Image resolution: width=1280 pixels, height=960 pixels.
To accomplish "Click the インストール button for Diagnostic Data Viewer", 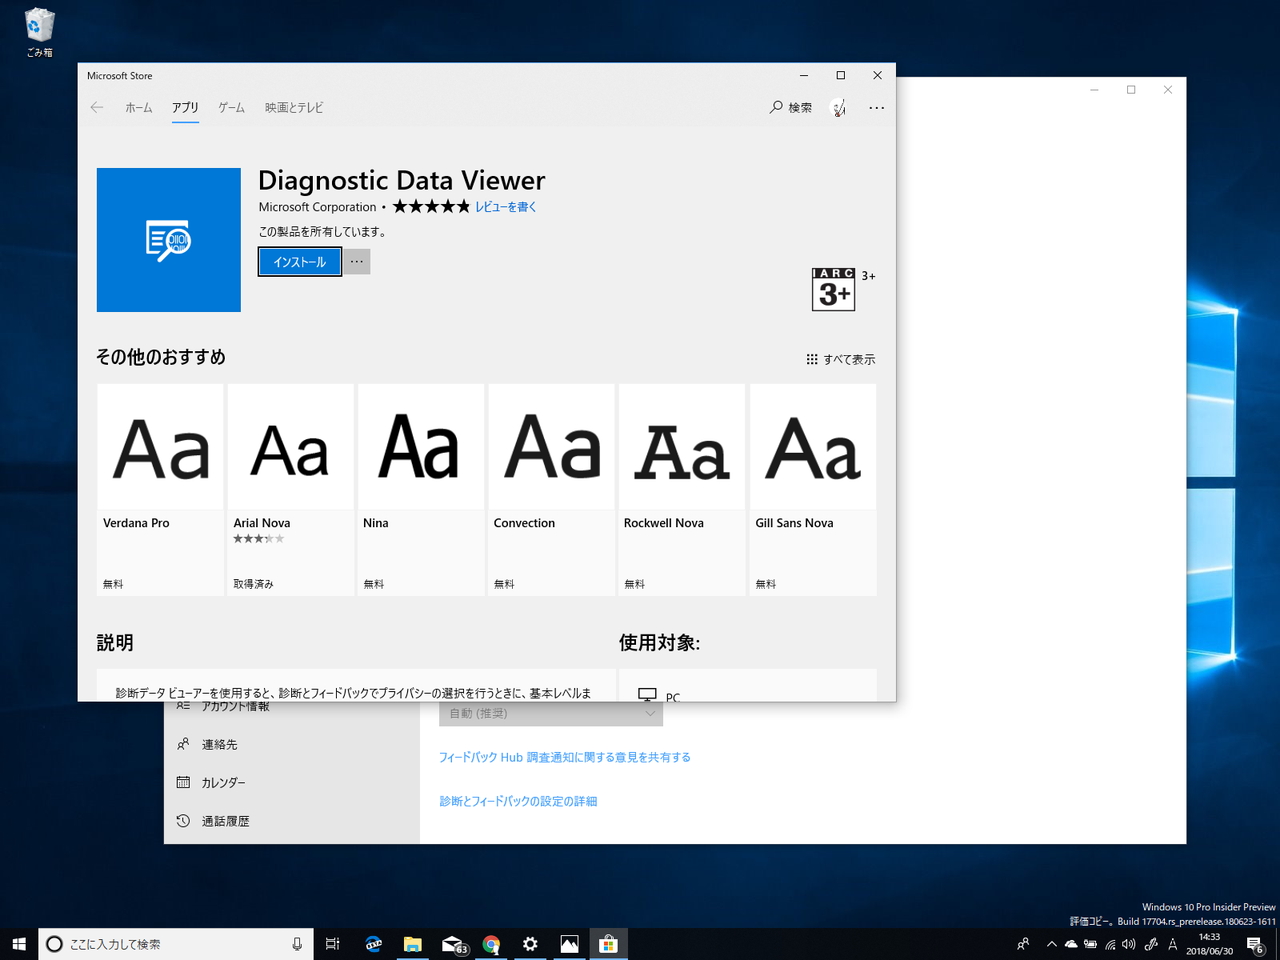I will coord(299,261).
